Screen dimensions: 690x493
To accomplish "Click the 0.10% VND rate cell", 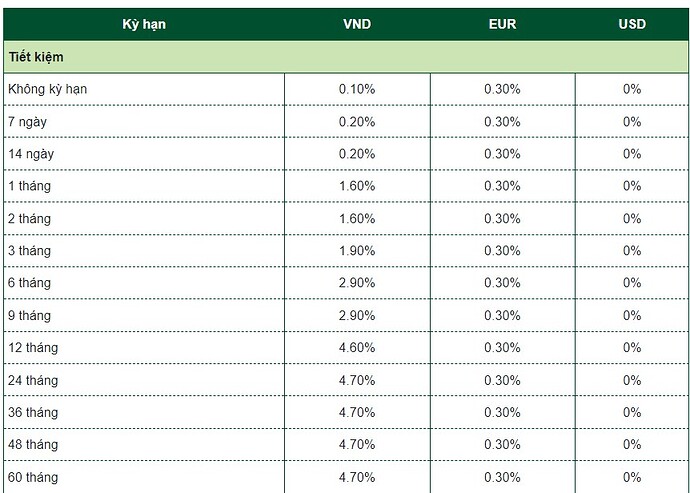I will pyautogui.click(x=357, y=89).
